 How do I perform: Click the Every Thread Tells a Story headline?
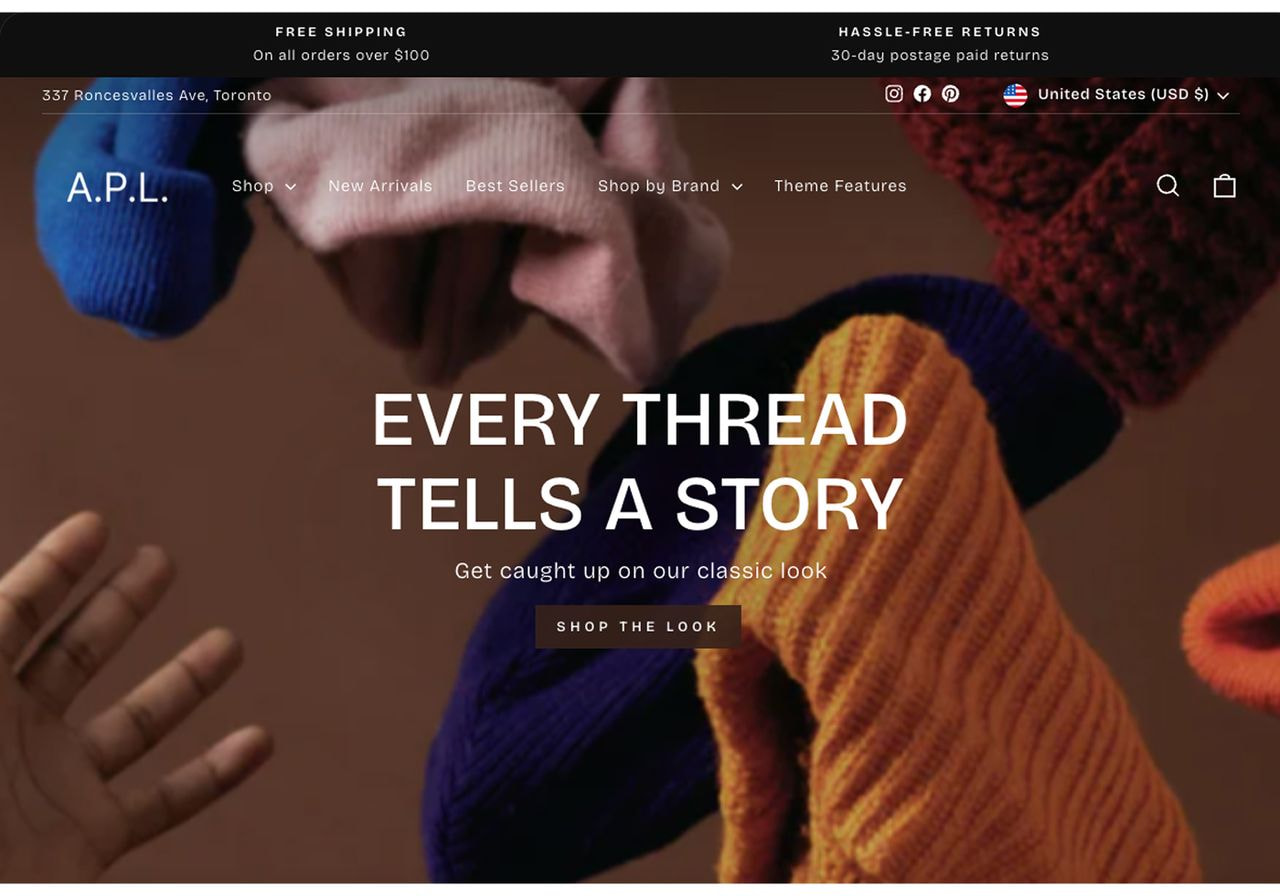(x=640, y=461)
